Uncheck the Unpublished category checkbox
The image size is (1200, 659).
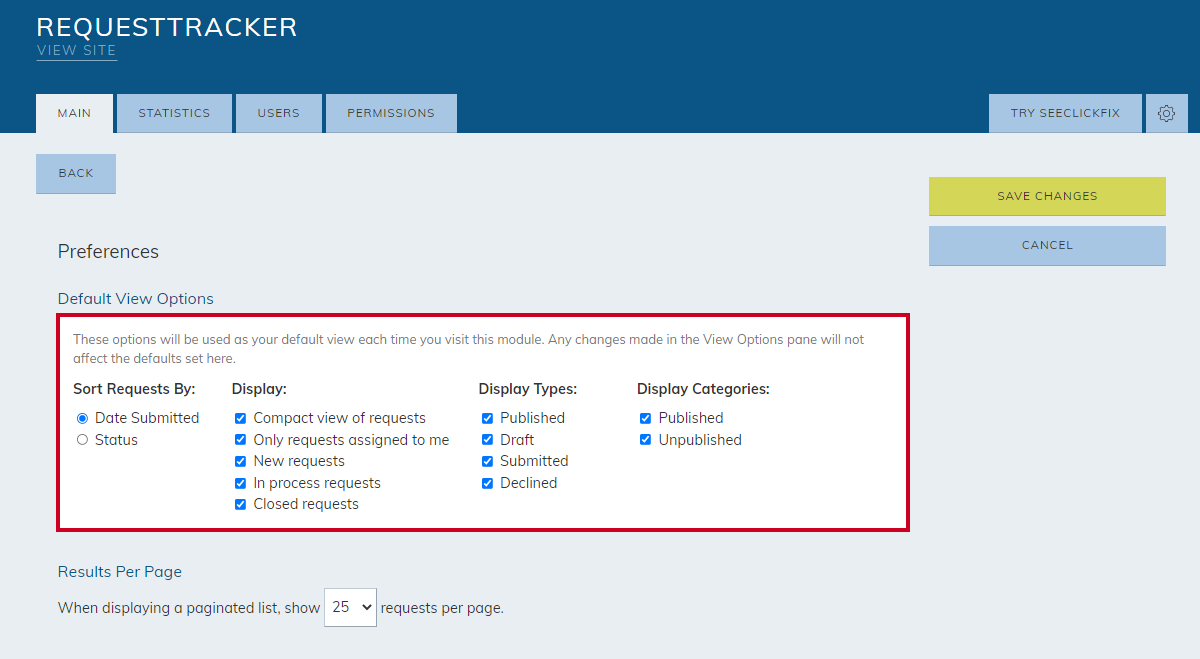645,440
